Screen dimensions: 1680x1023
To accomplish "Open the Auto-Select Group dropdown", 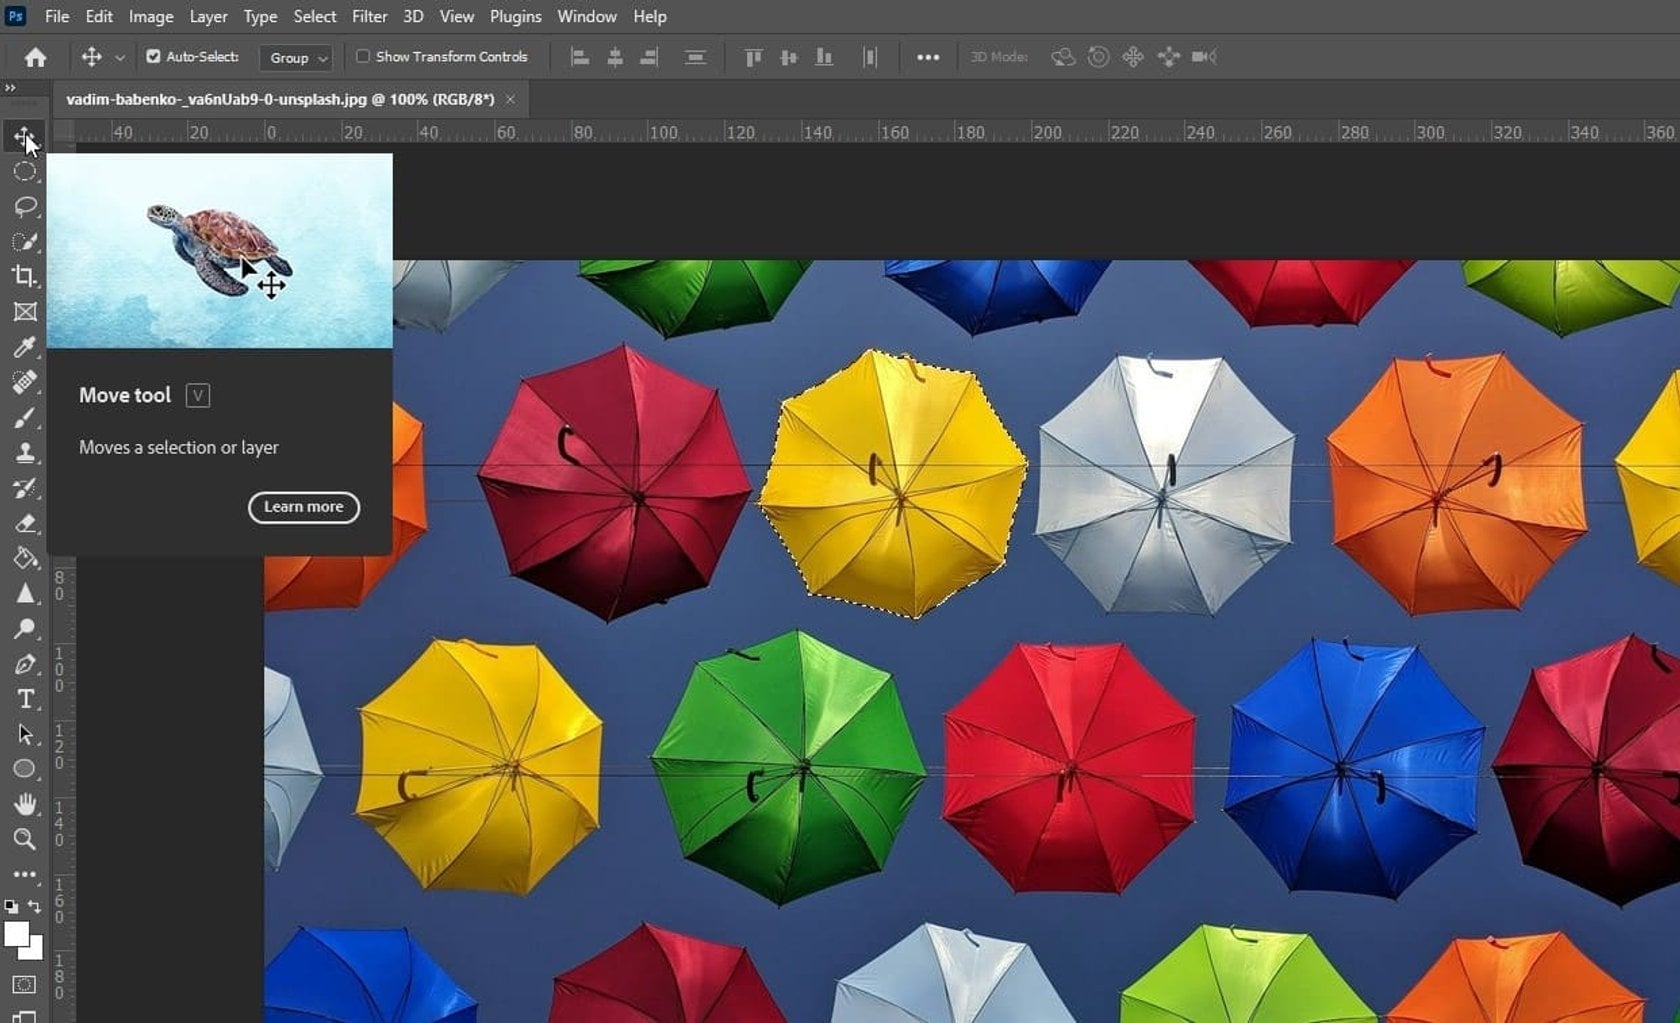I will click(x=295, y=58).
